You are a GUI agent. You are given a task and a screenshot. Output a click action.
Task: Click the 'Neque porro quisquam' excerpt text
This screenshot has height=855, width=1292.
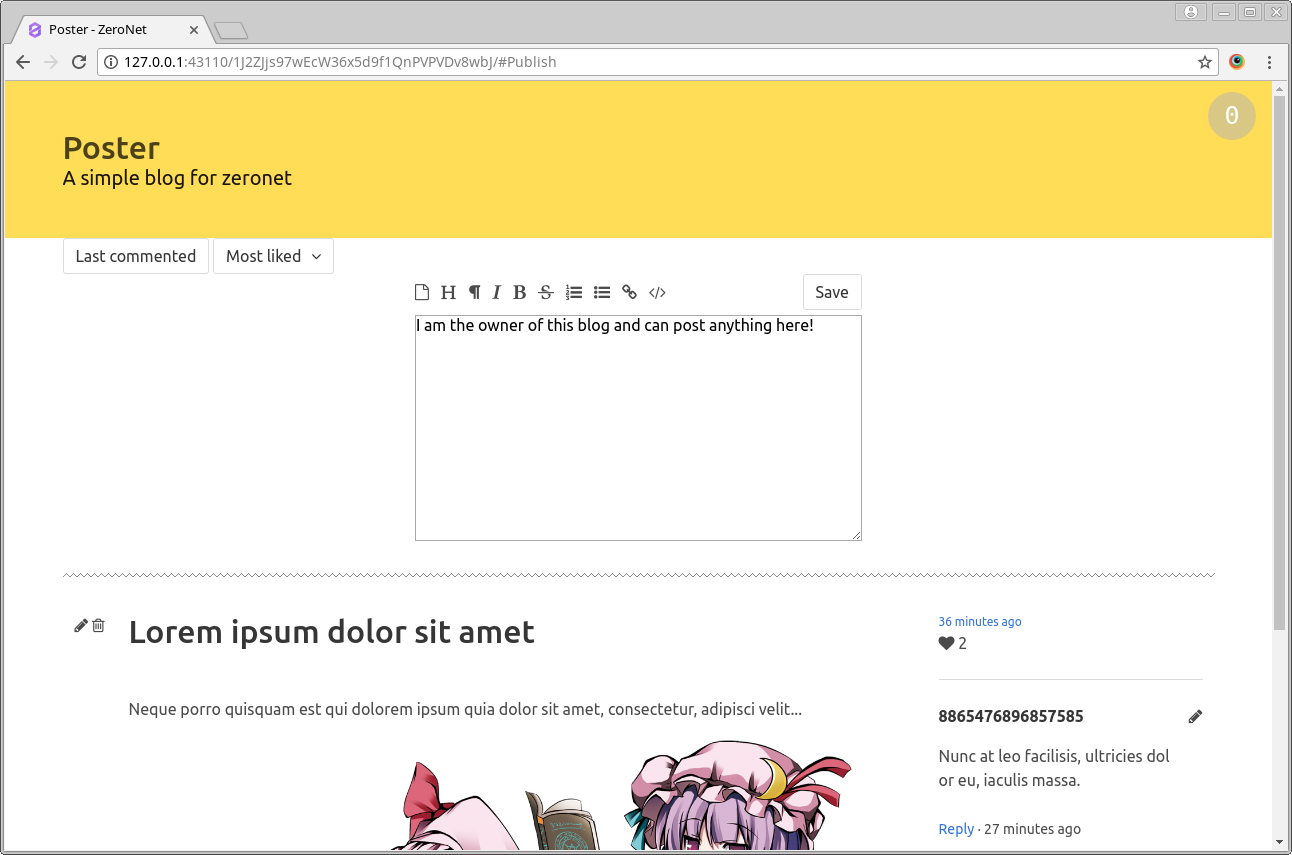click(465, 710)
